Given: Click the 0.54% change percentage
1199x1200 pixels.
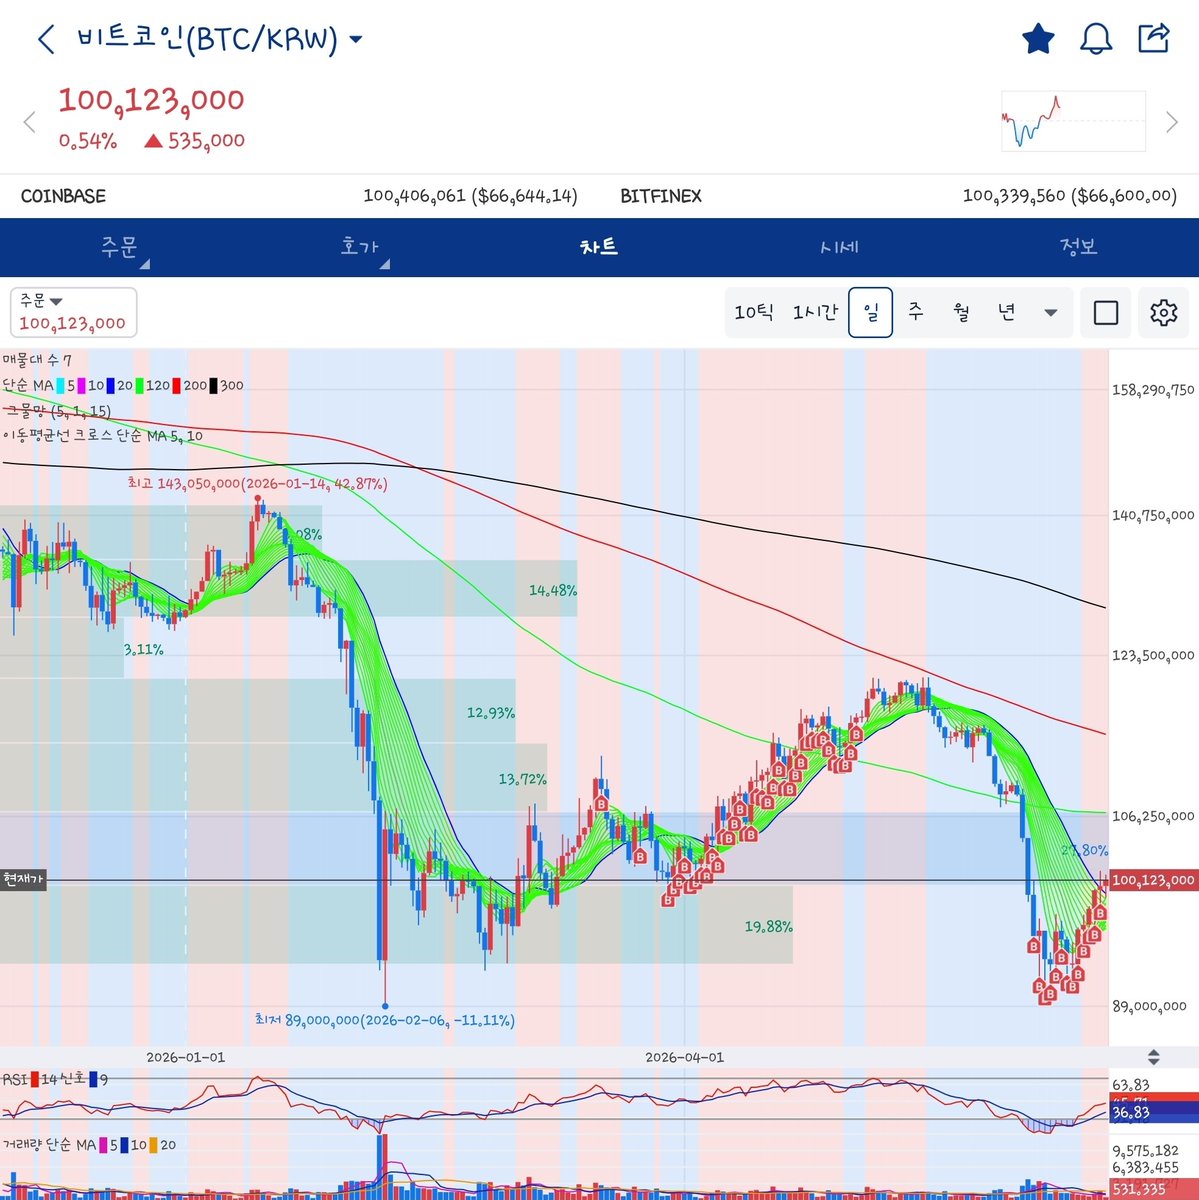Looking at the screenshot, I should pyautogui.click(x=88, y=141).
